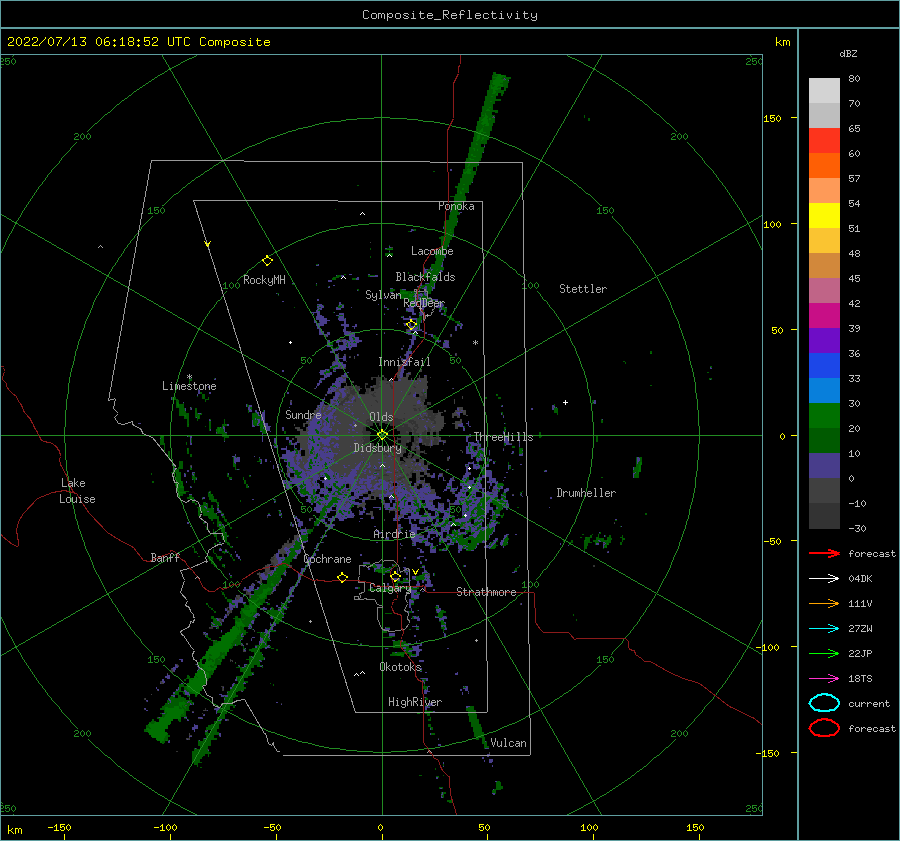
Task: Click the Vulcan label
Action: (x=509, y=743)
